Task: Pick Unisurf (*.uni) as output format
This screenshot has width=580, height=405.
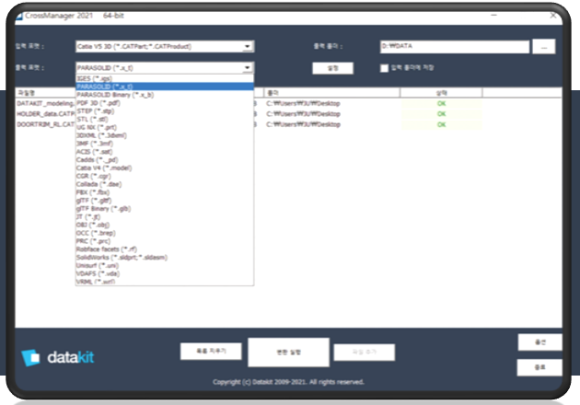Action: pyautogui.click(x=165, y=266)
